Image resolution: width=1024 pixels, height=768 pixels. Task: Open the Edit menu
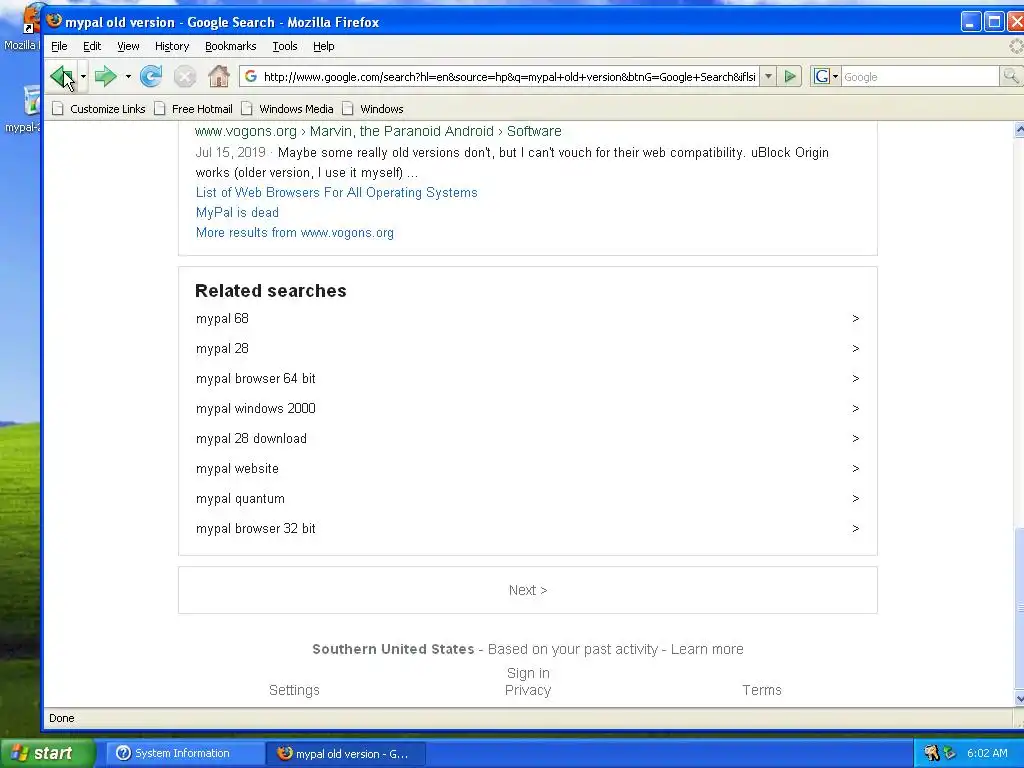(92, 46)
